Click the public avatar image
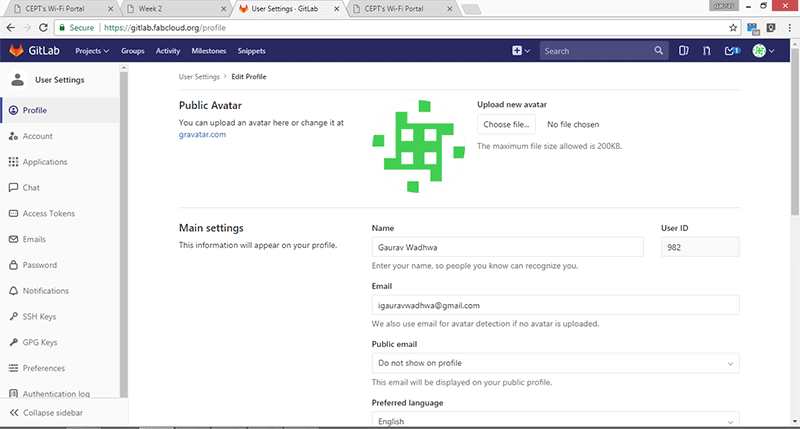Image resolution: width=800 pixels, height=429 pixels. tap(419, 146)
